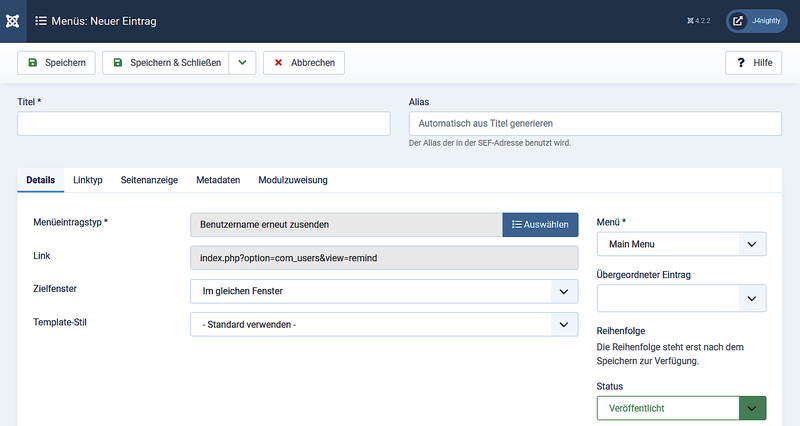Open the Metadaten tab
The height and width of the screenshot is (426, 800).
[218, 180]
